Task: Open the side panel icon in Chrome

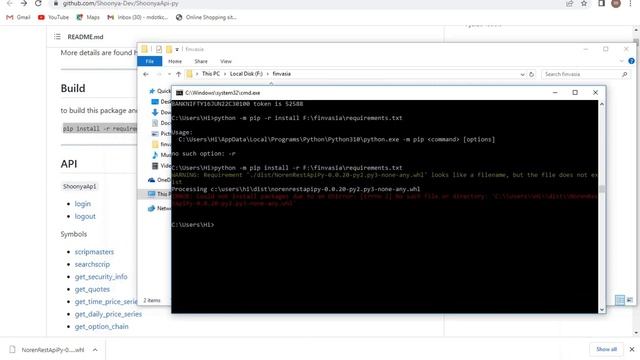Action: click(601, 3)
